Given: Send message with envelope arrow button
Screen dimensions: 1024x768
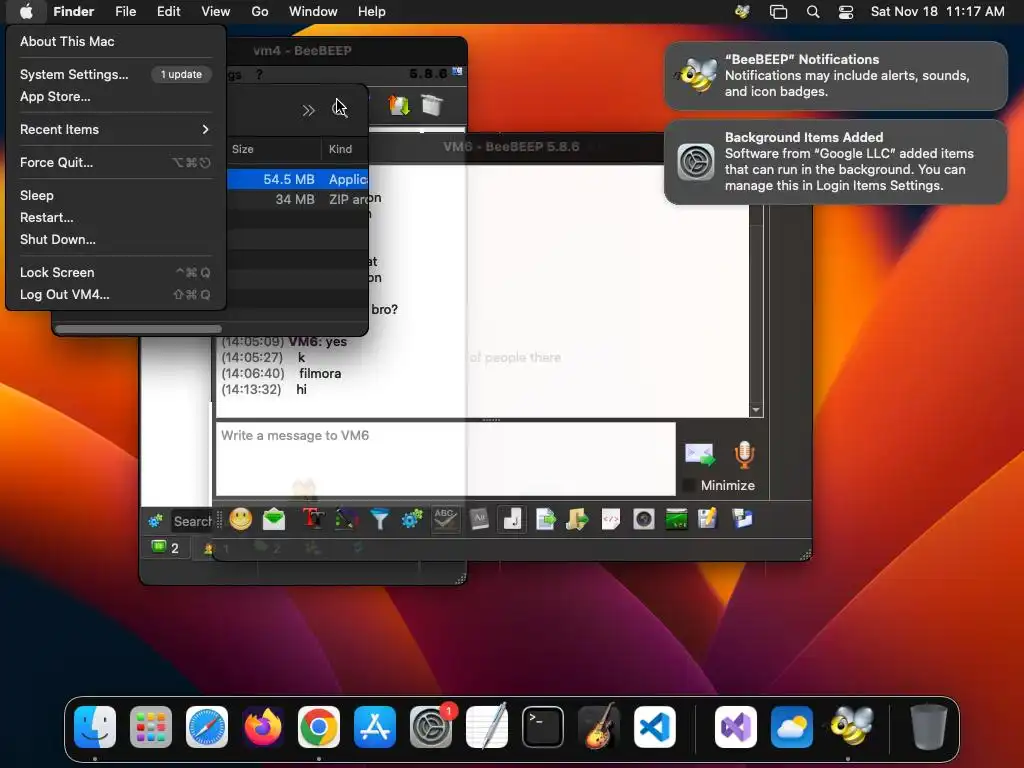Looking at the screenshot, I should 700,454.
